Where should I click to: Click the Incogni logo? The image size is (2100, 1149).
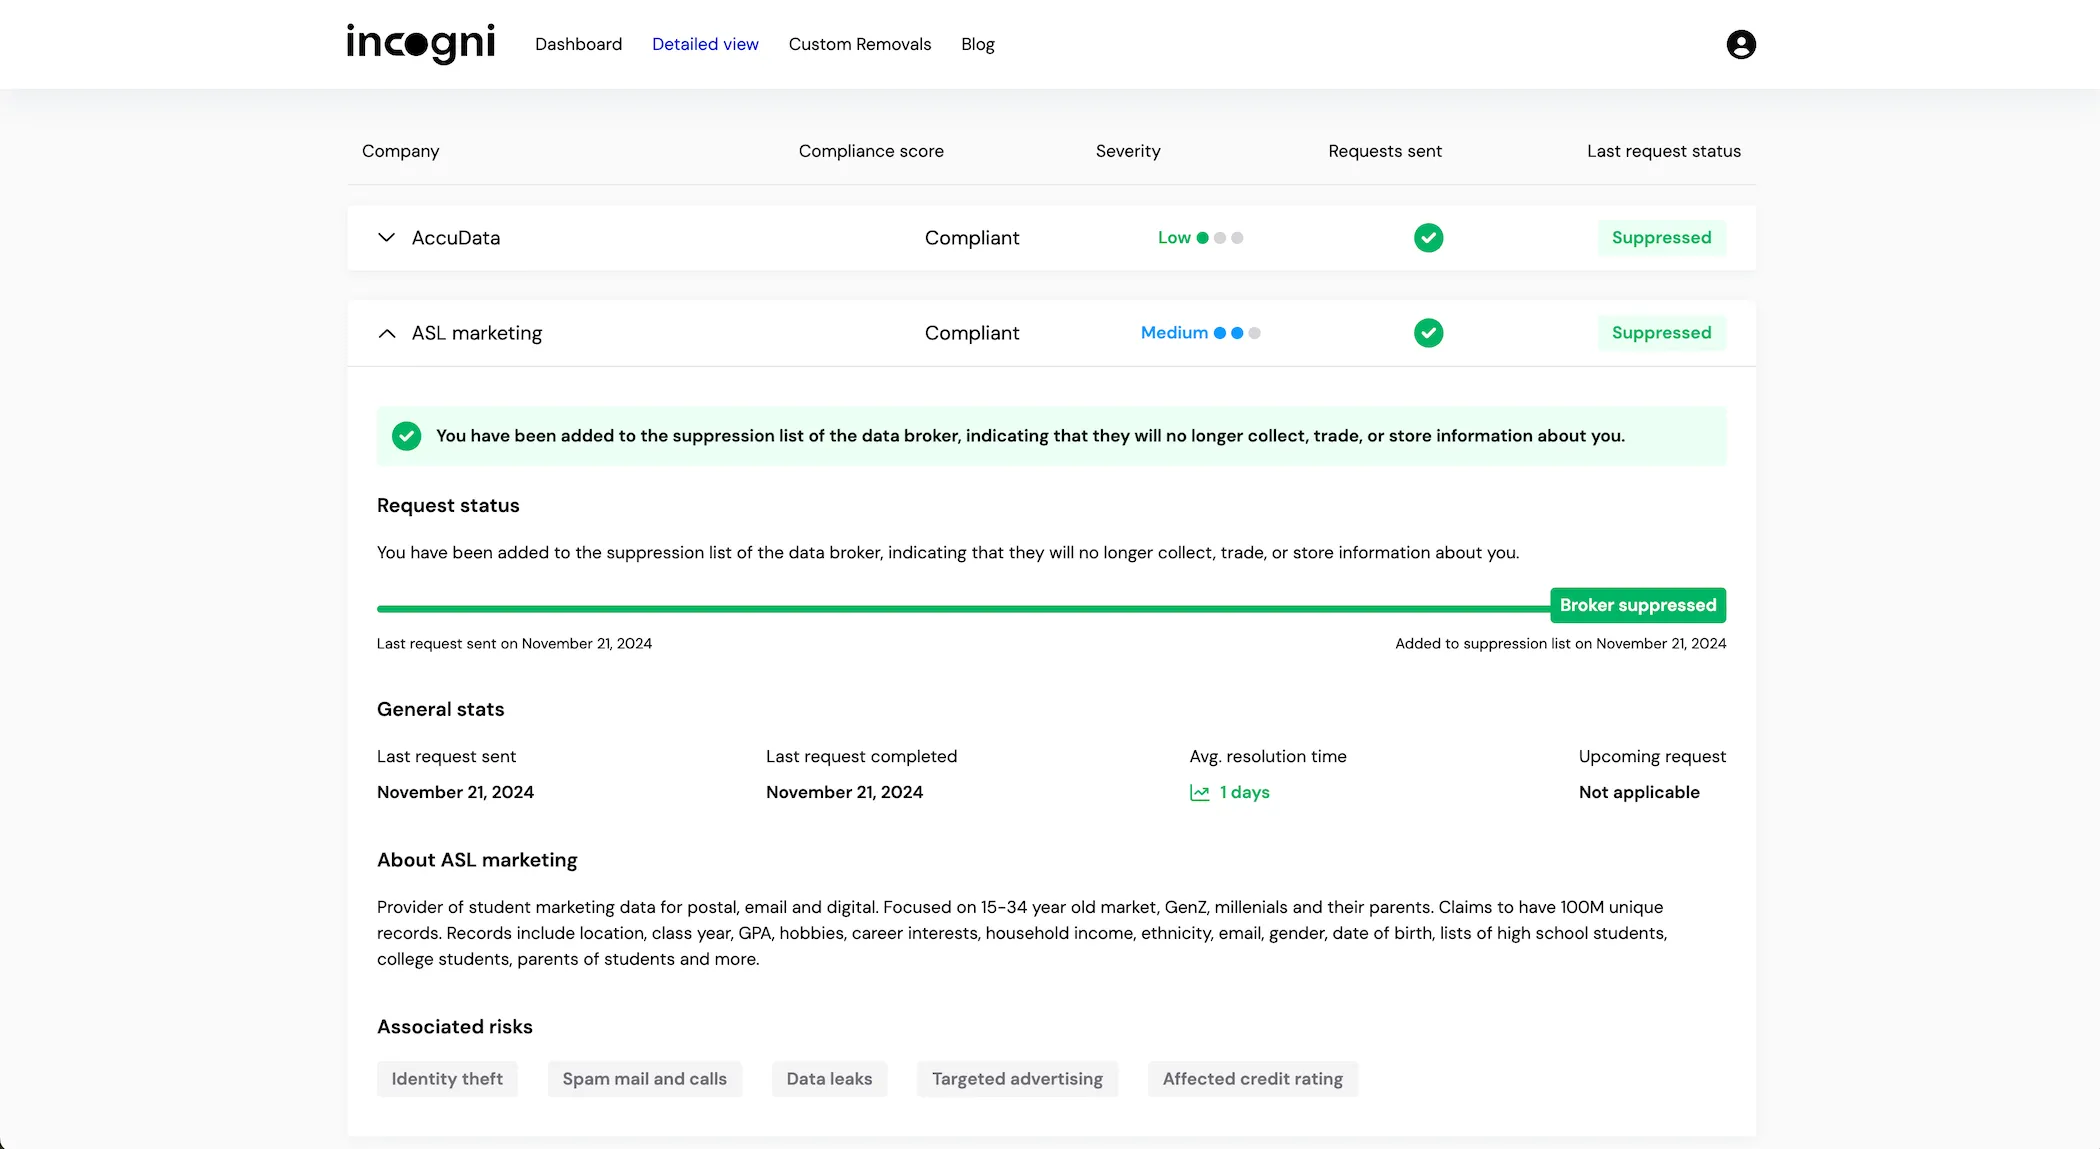coord(420,43)
